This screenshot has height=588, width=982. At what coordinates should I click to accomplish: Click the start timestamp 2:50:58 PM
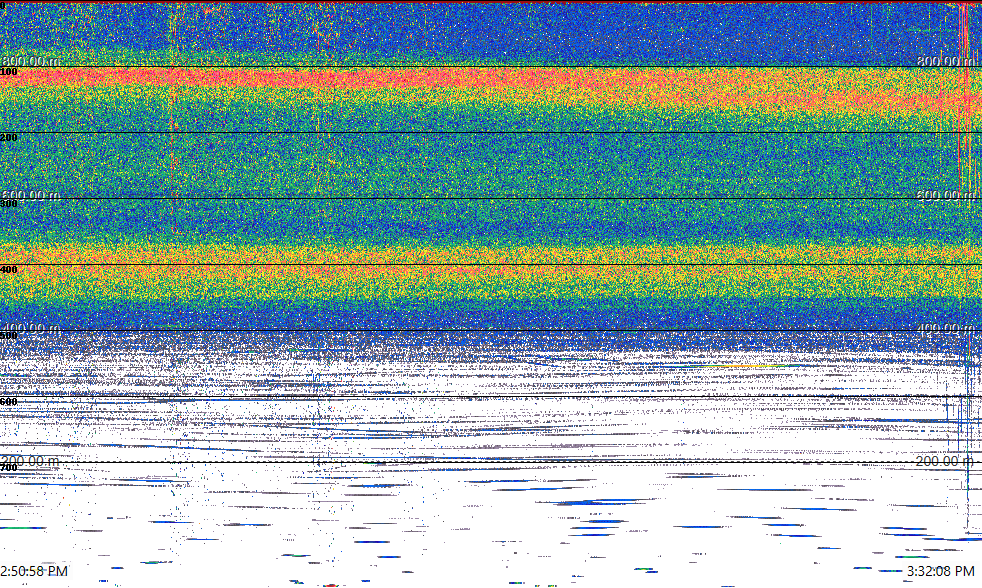pos(34,571)
